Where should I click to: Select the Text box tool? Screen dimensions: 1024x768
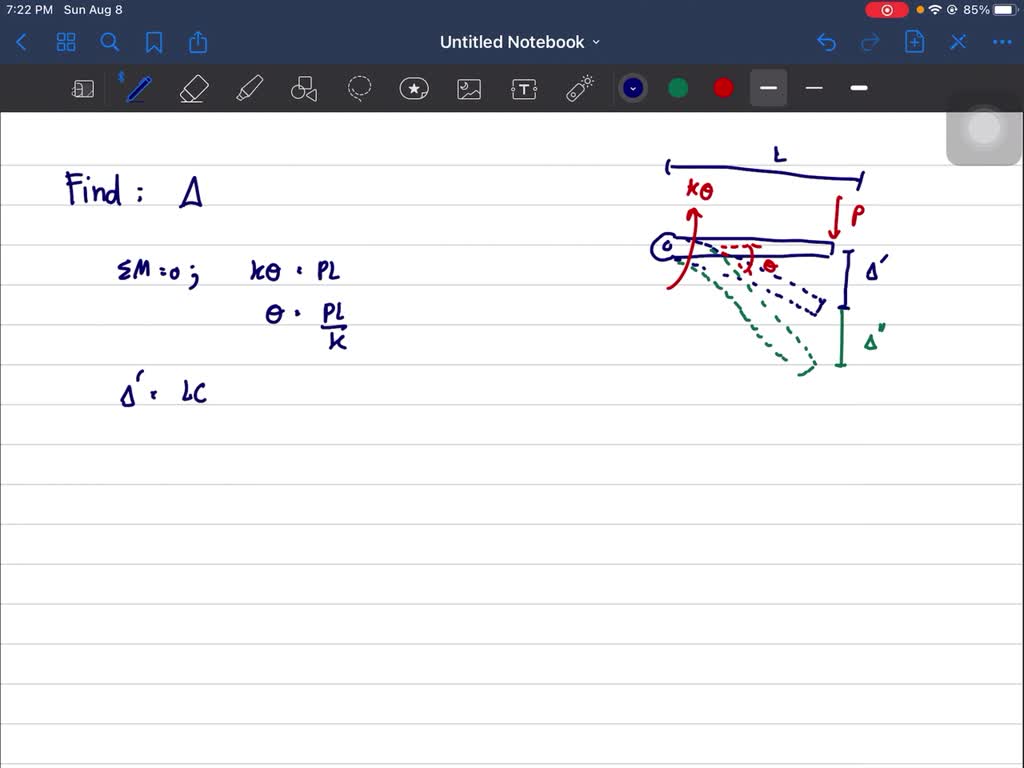click(524, 89)
